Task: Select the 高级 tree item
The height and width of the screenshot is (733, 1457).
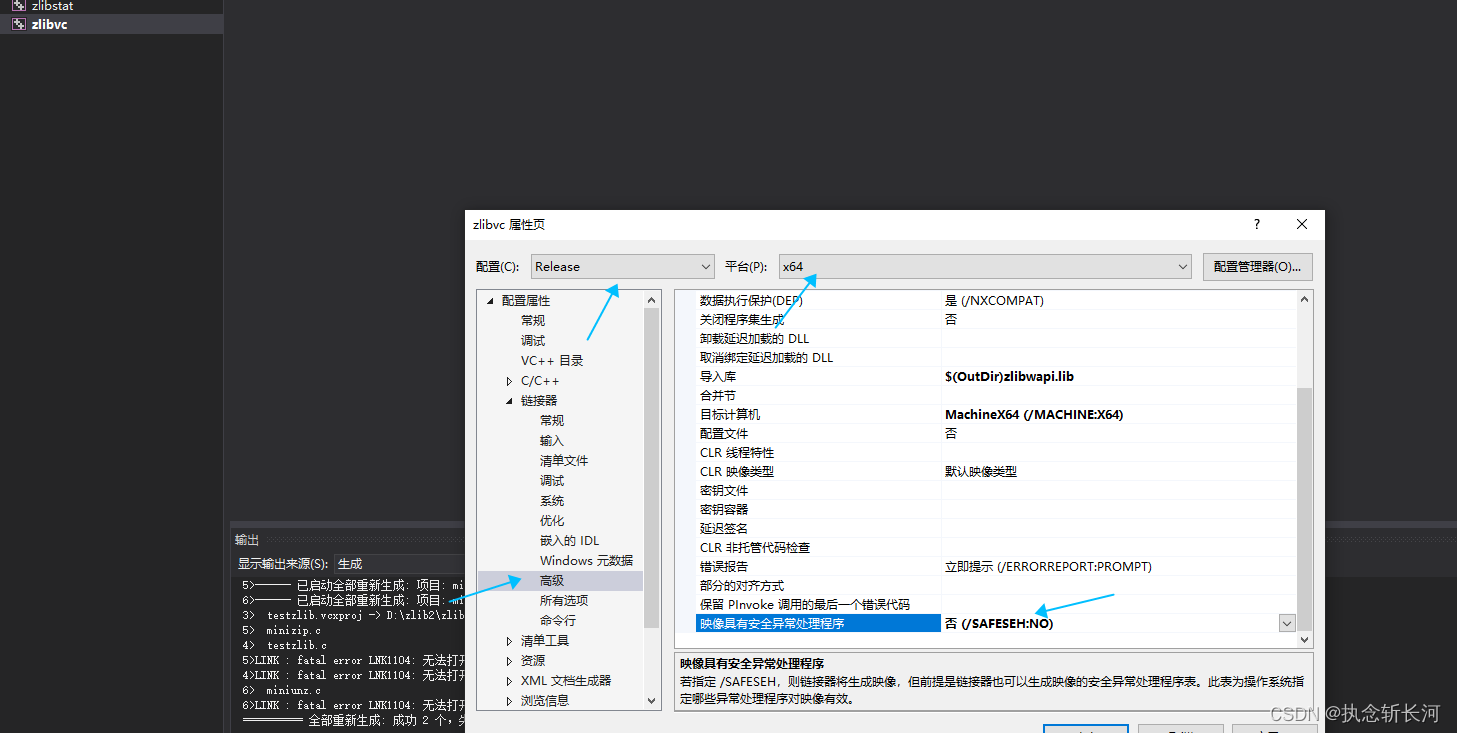Action: pos(552,581)
